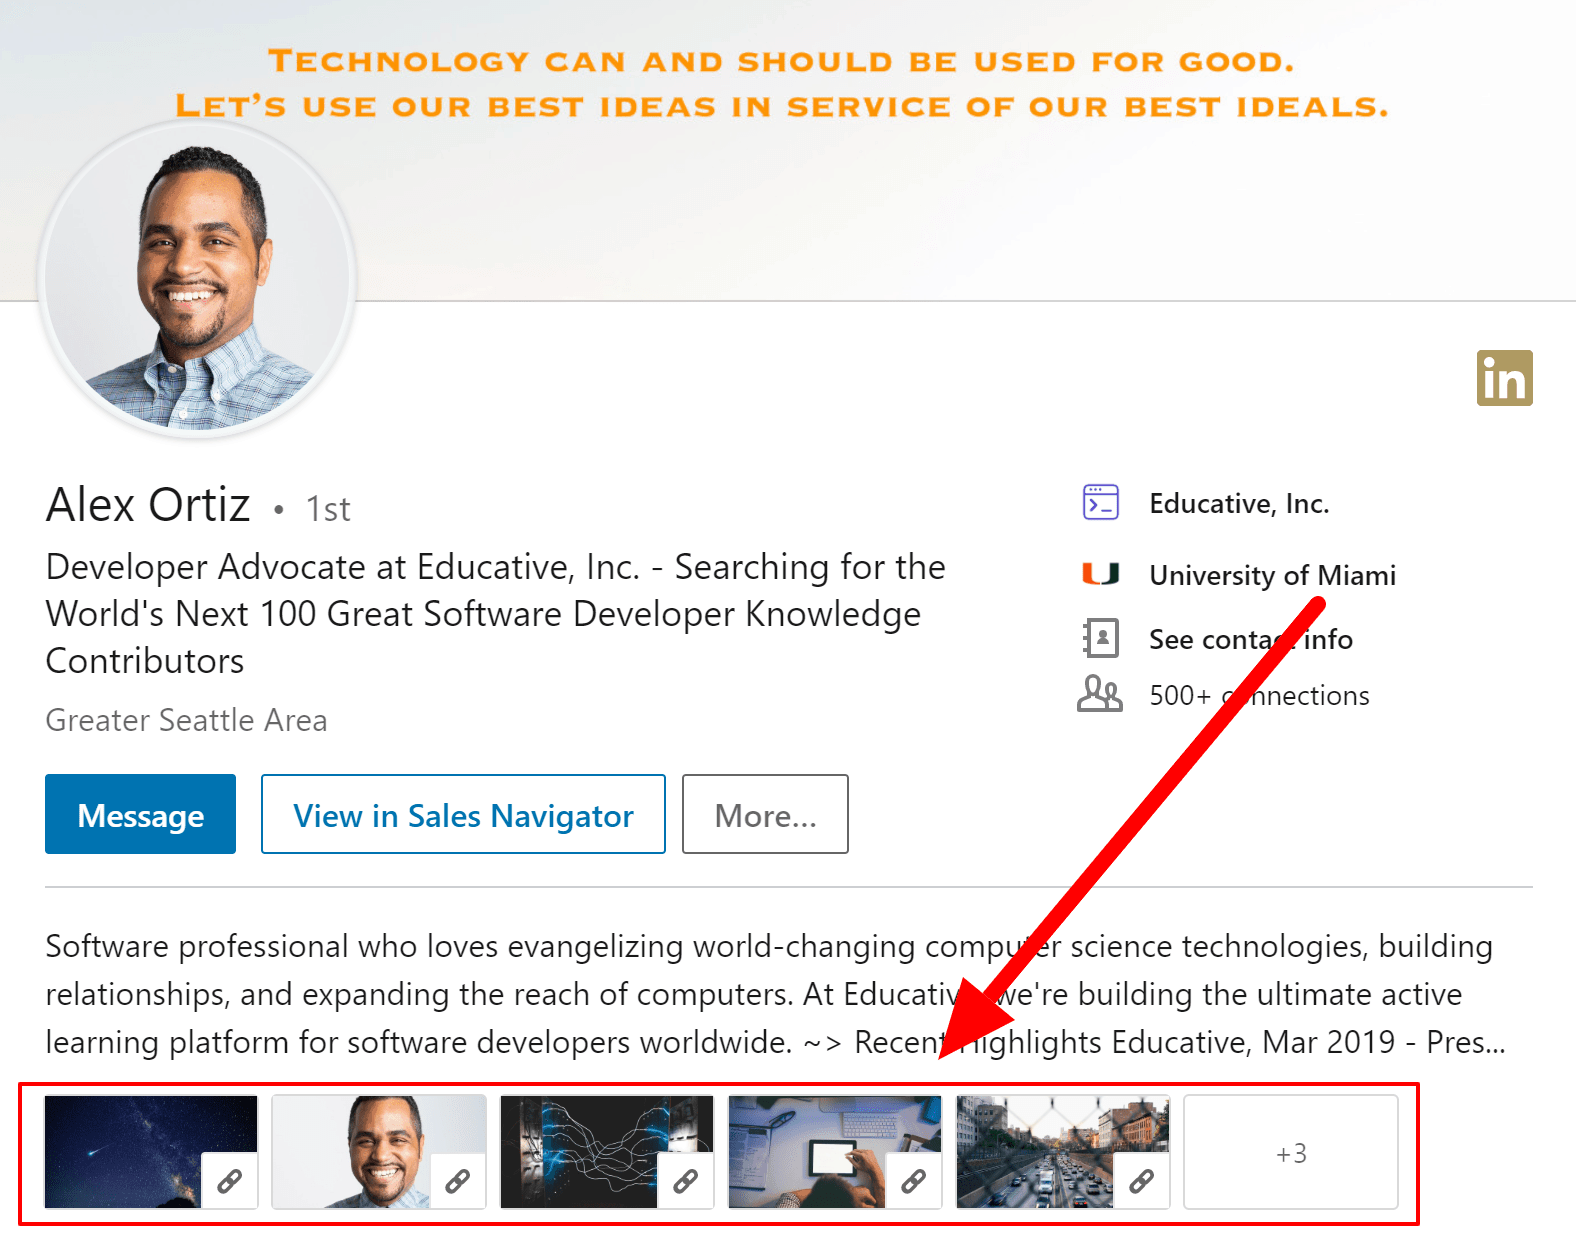Click Alex Ortiz's round profile photo

(198, 280)
